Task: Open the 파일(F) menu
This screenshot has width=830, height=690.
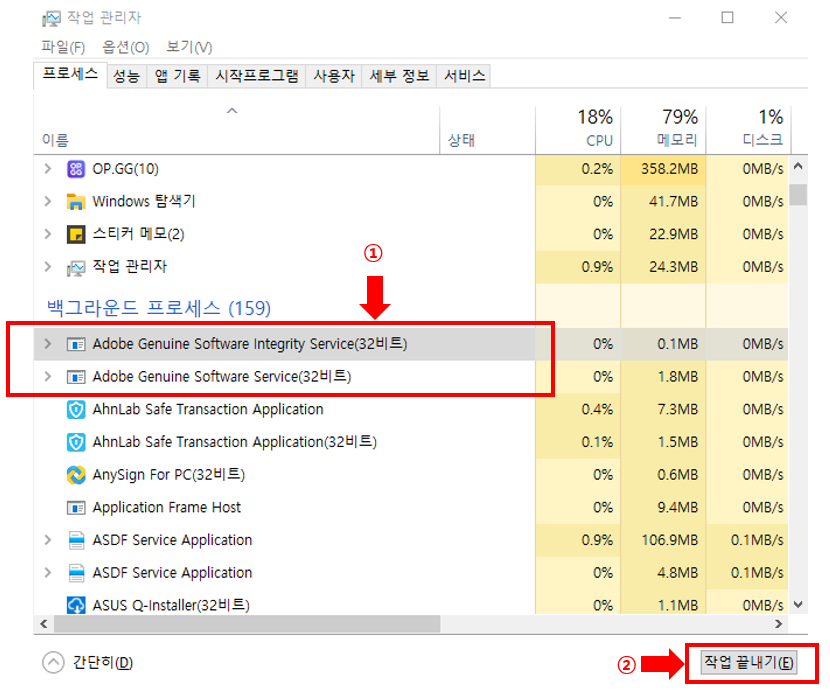Action: (63, 47)
